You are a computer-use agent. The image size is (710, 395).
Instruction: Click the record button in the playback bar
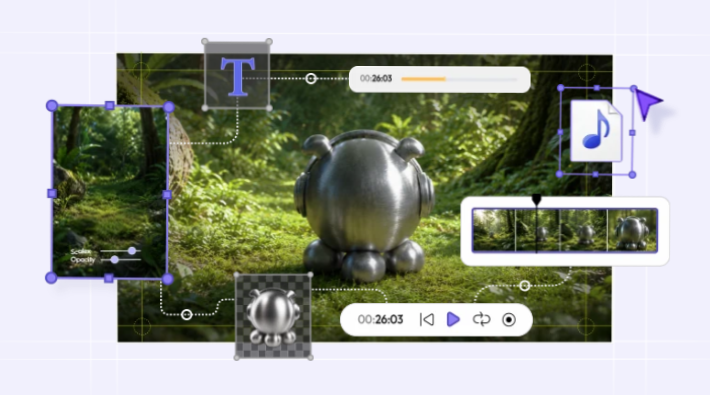pos(509,319)
